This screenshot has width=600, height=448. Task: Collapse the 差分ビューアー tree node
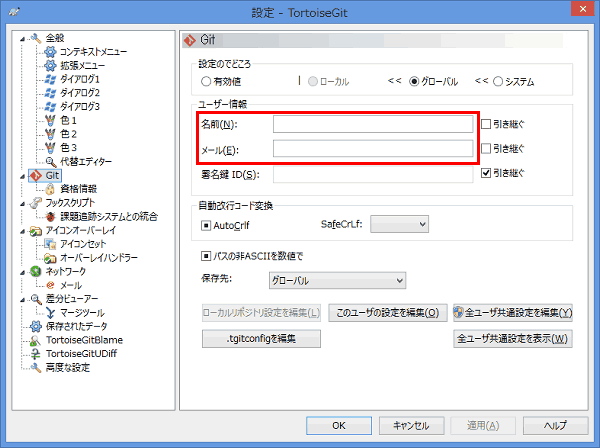click(x=23, y=300)
